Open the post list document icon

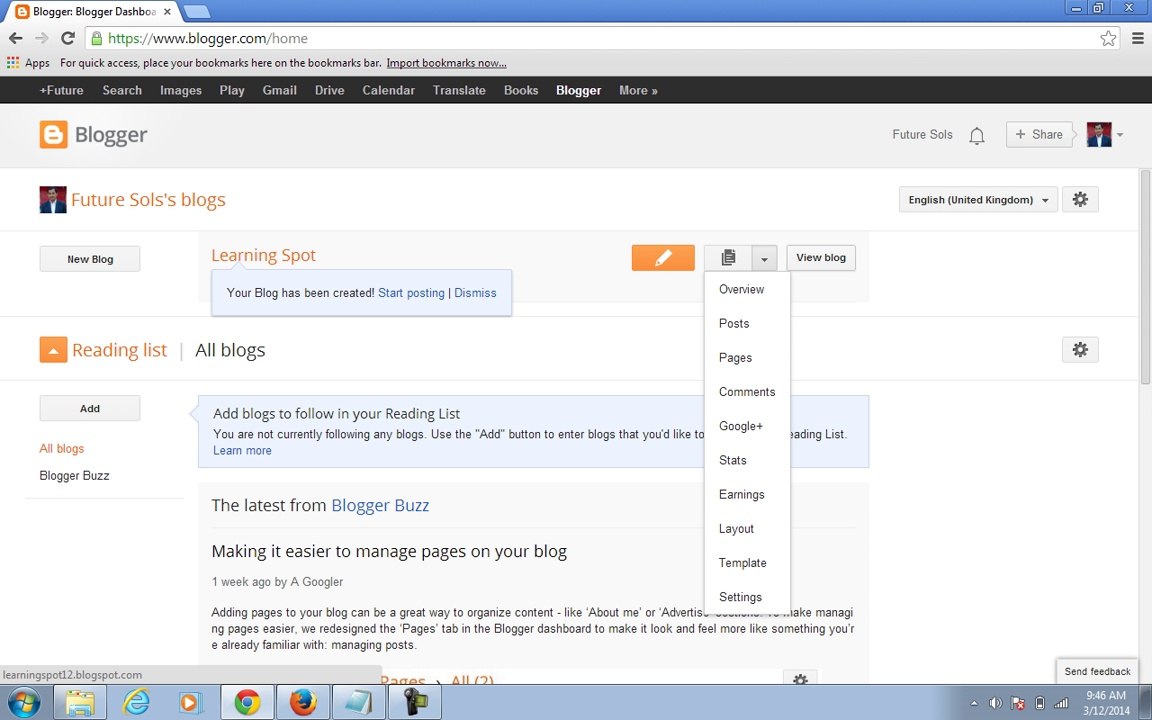click(728, 258)
